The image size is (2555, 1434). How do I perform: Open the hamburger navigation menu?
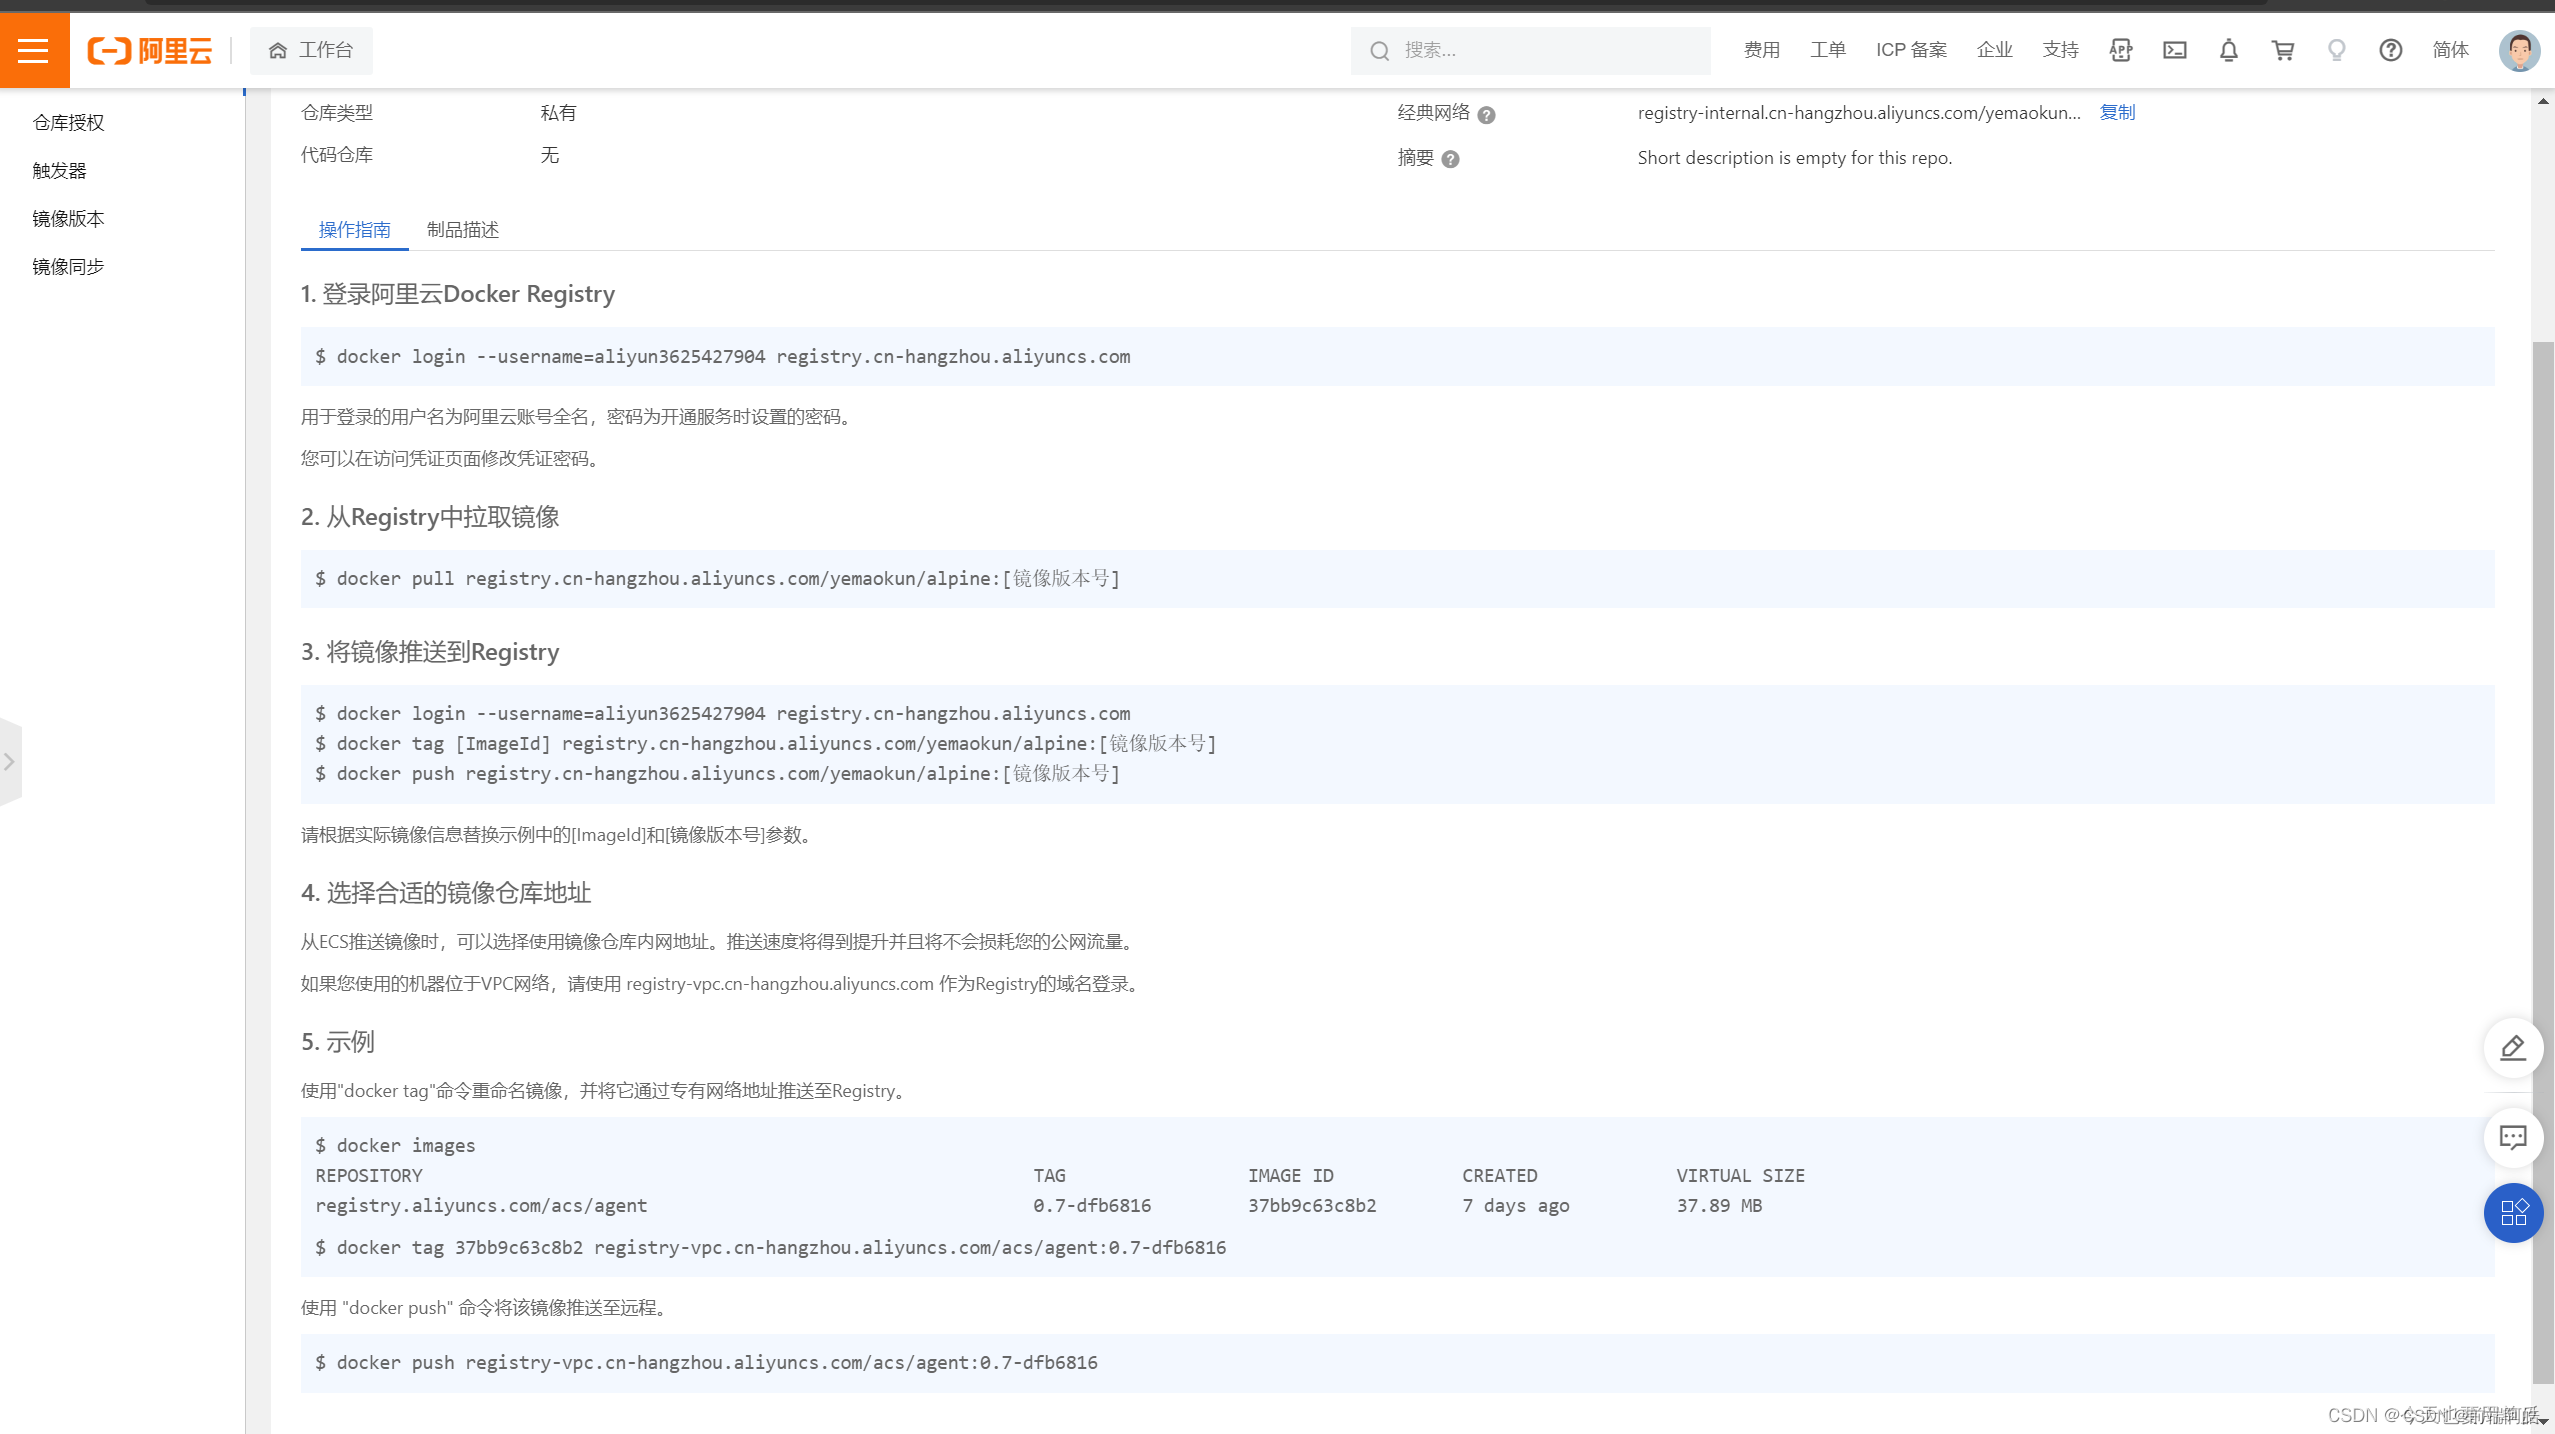point(34,50)
